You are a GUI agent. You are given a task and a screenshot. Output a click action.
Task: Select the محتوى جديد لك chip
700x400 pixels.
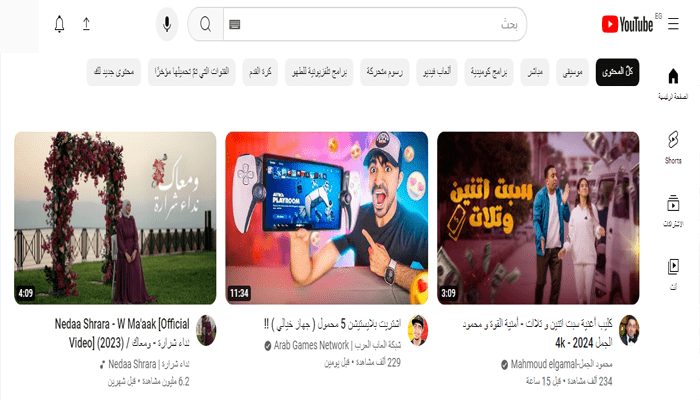pos(114,72)
